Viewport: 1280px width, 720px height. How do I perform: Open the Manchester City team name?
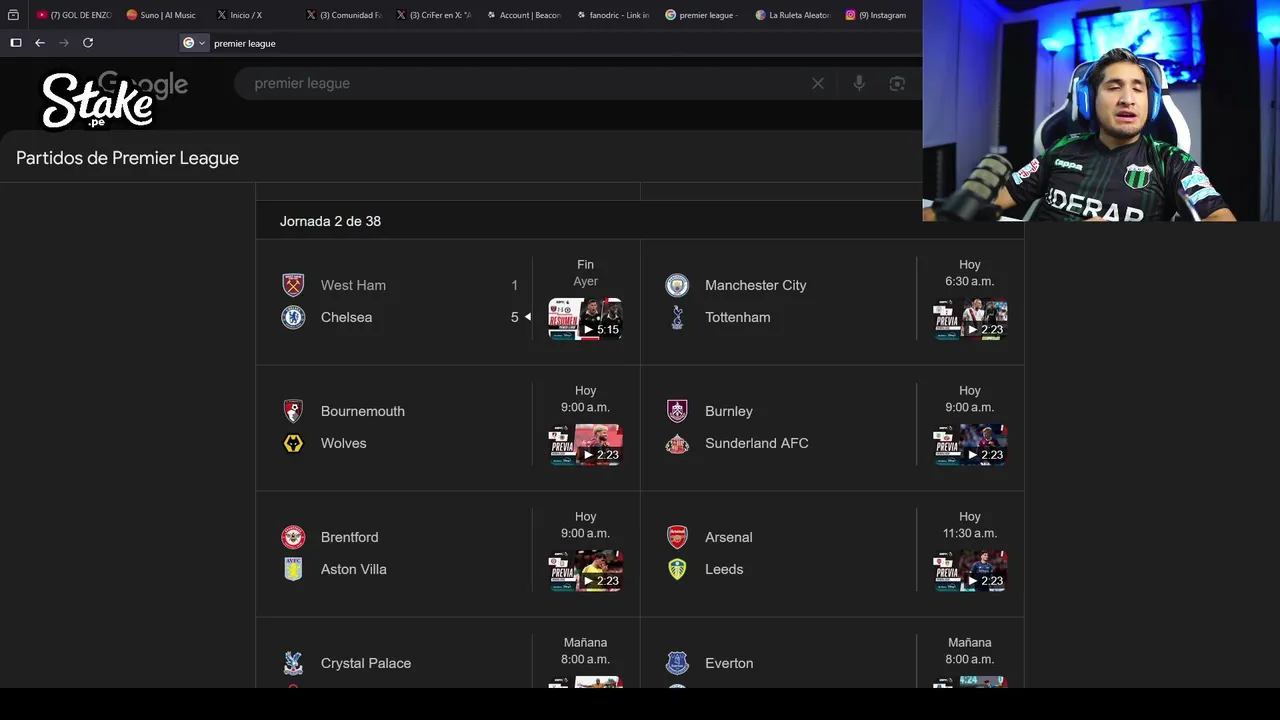[x=755, y=285]
